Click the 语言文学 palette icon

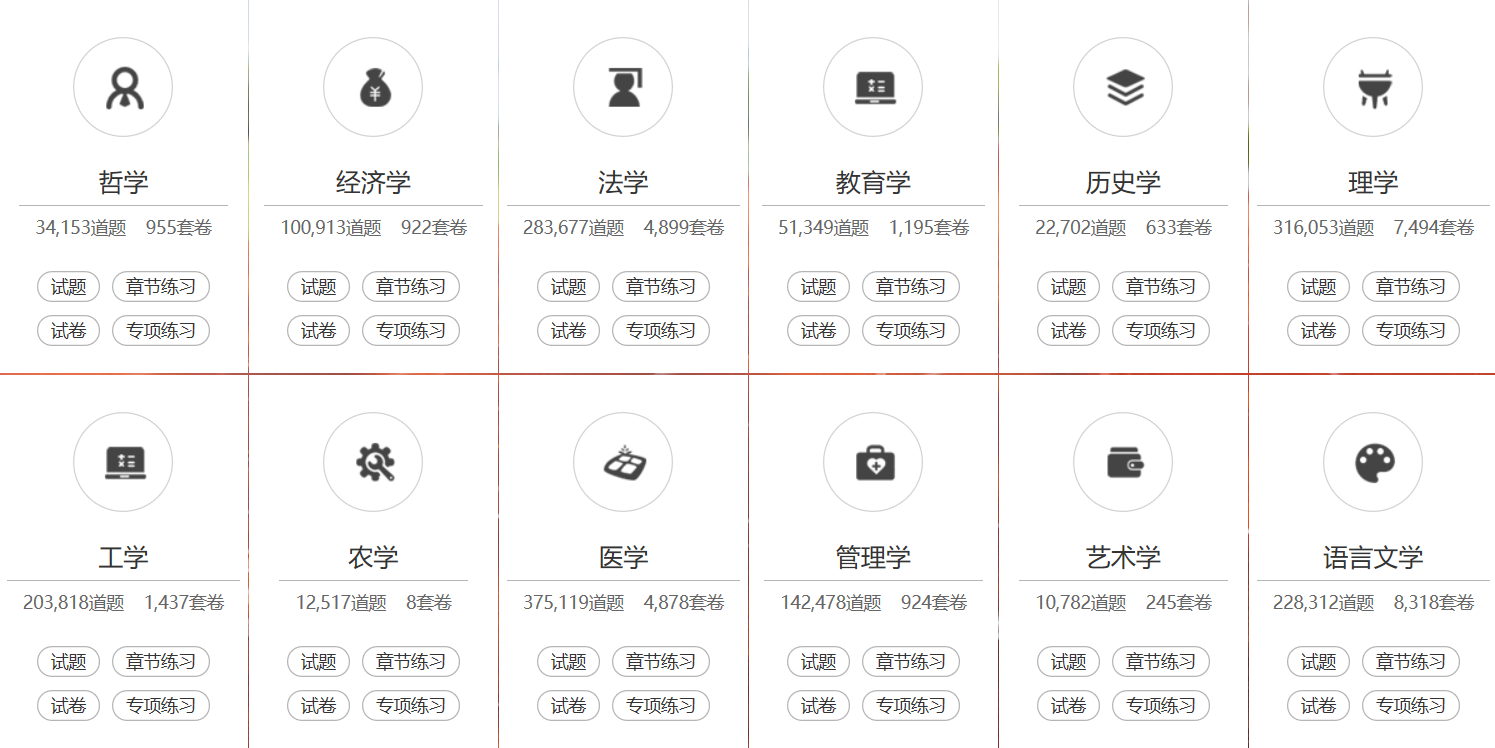tap(1373, 463)
